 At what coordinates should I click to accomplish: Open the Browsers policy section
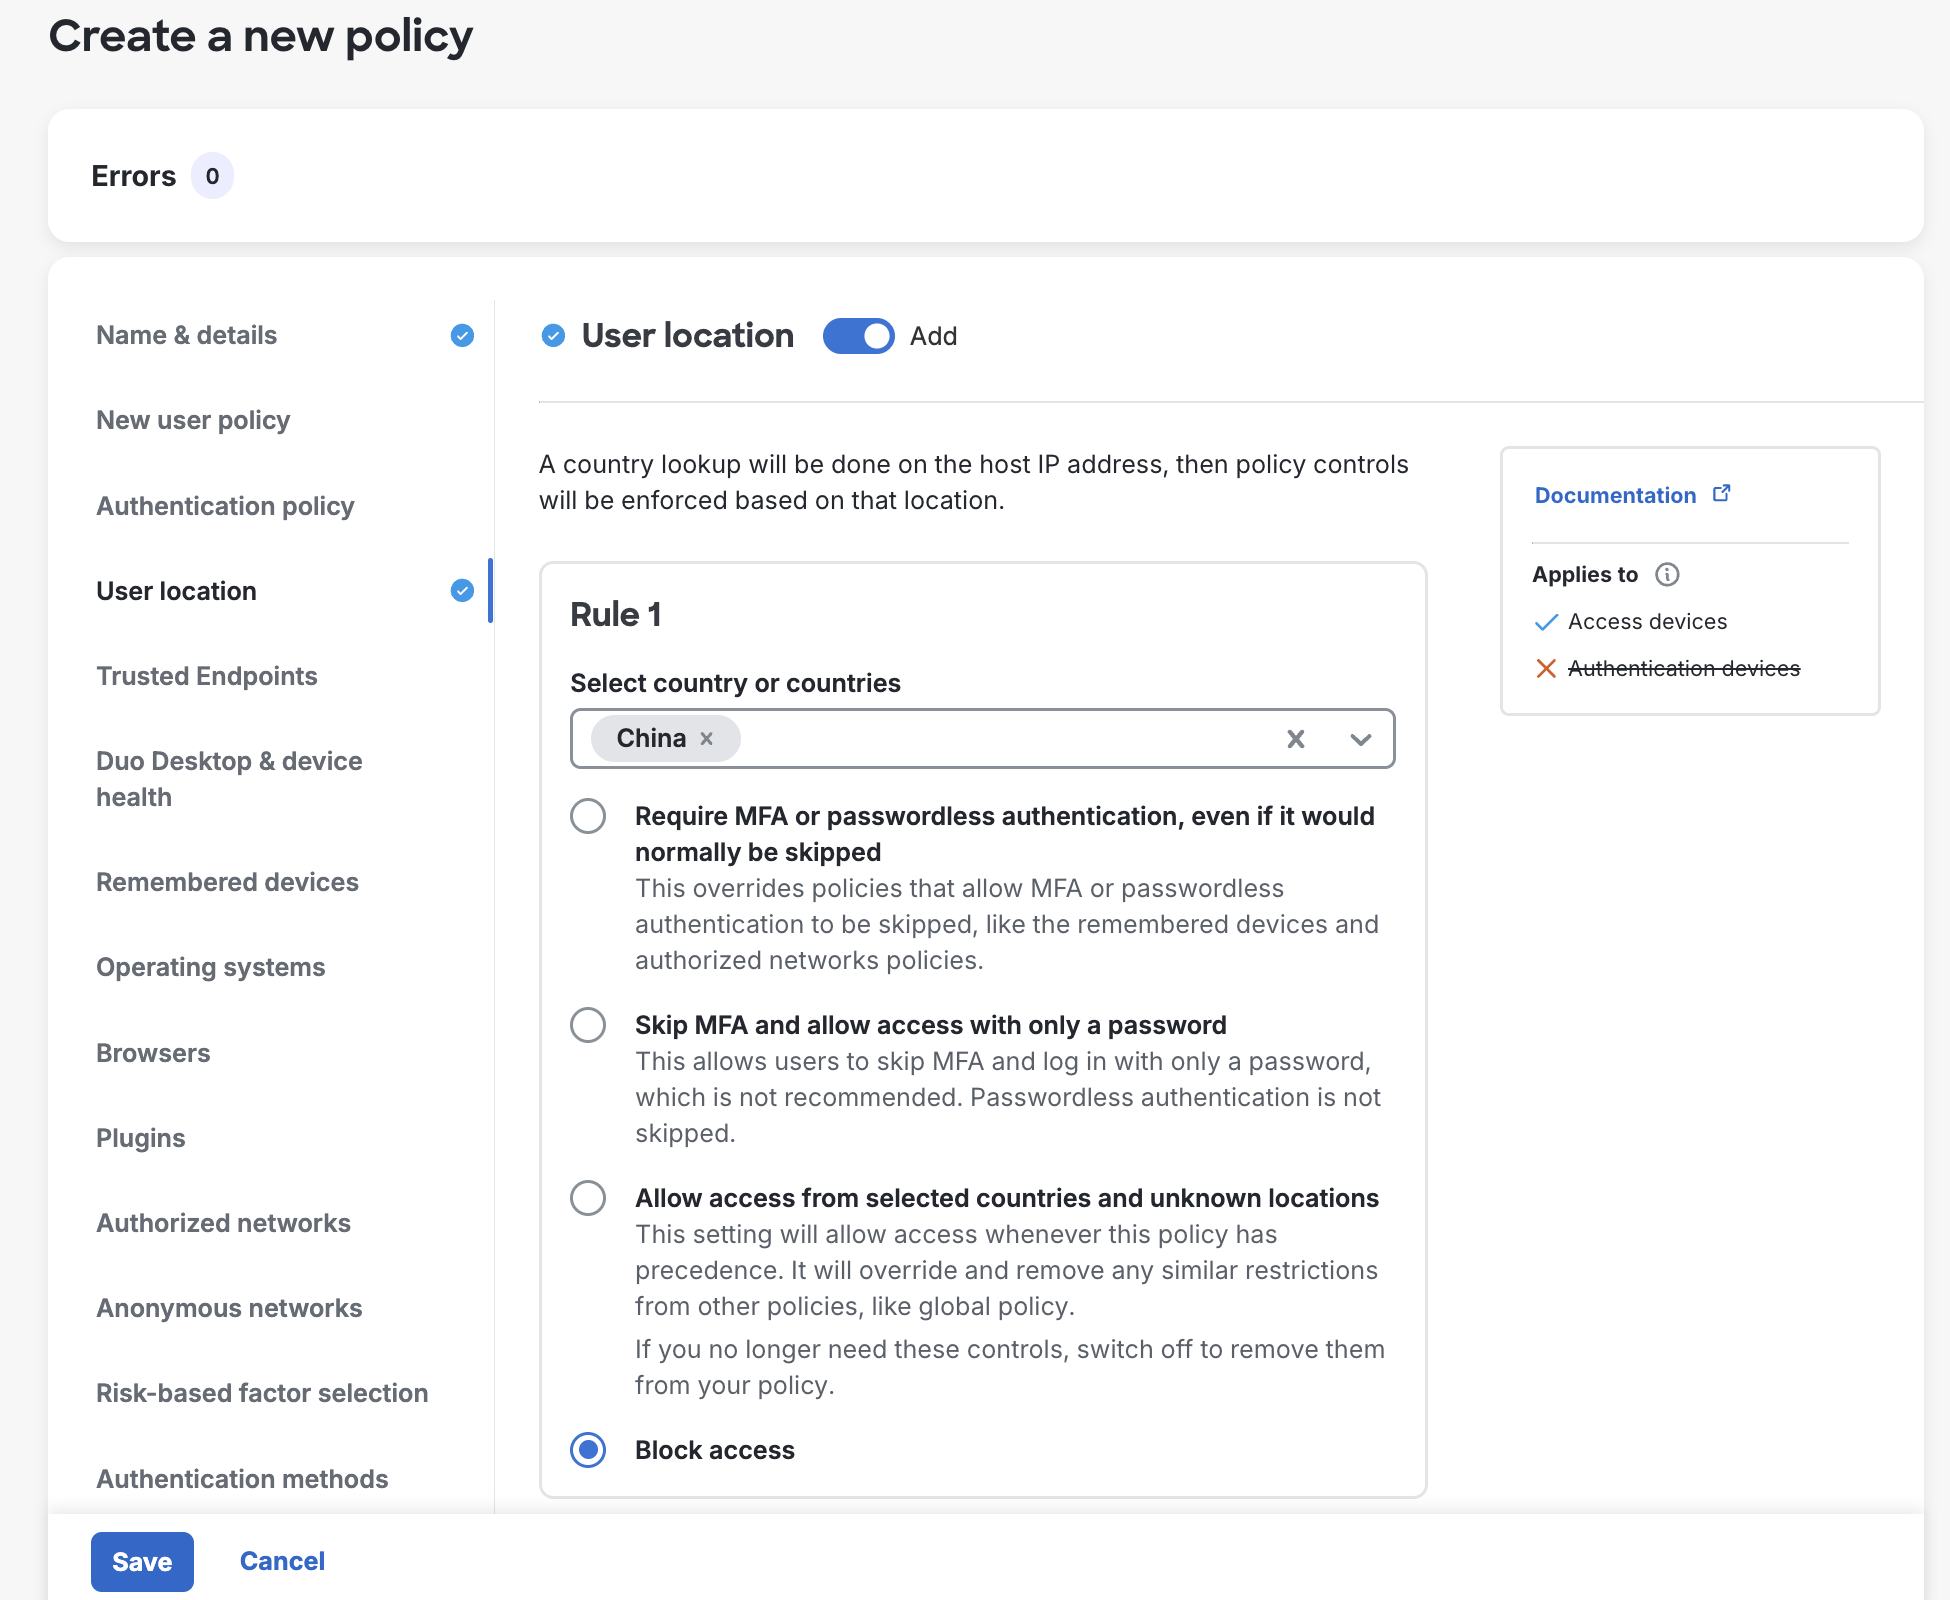pos(153,1052)
